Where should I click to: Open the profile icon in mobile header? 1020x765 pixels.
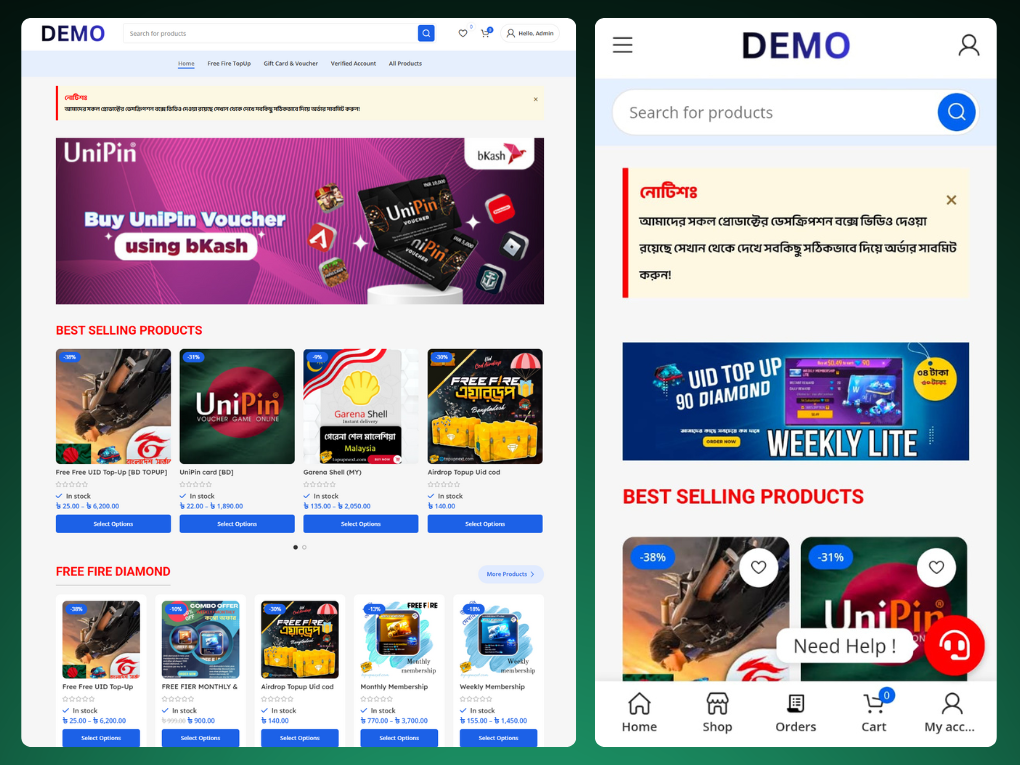tap(968, 45)
